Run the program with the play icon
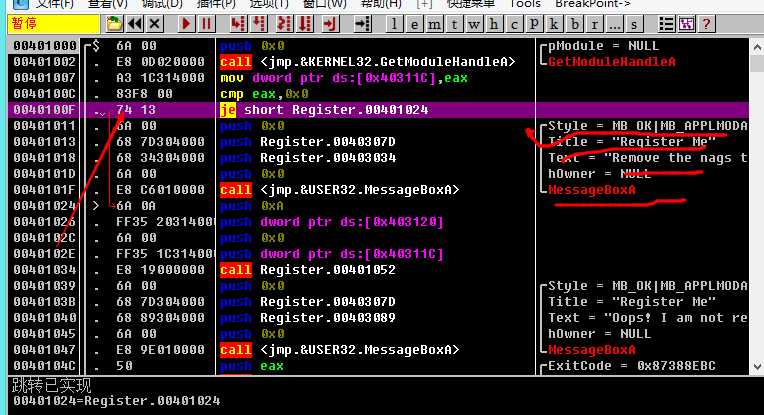764x415 pixels. [186, 23]
